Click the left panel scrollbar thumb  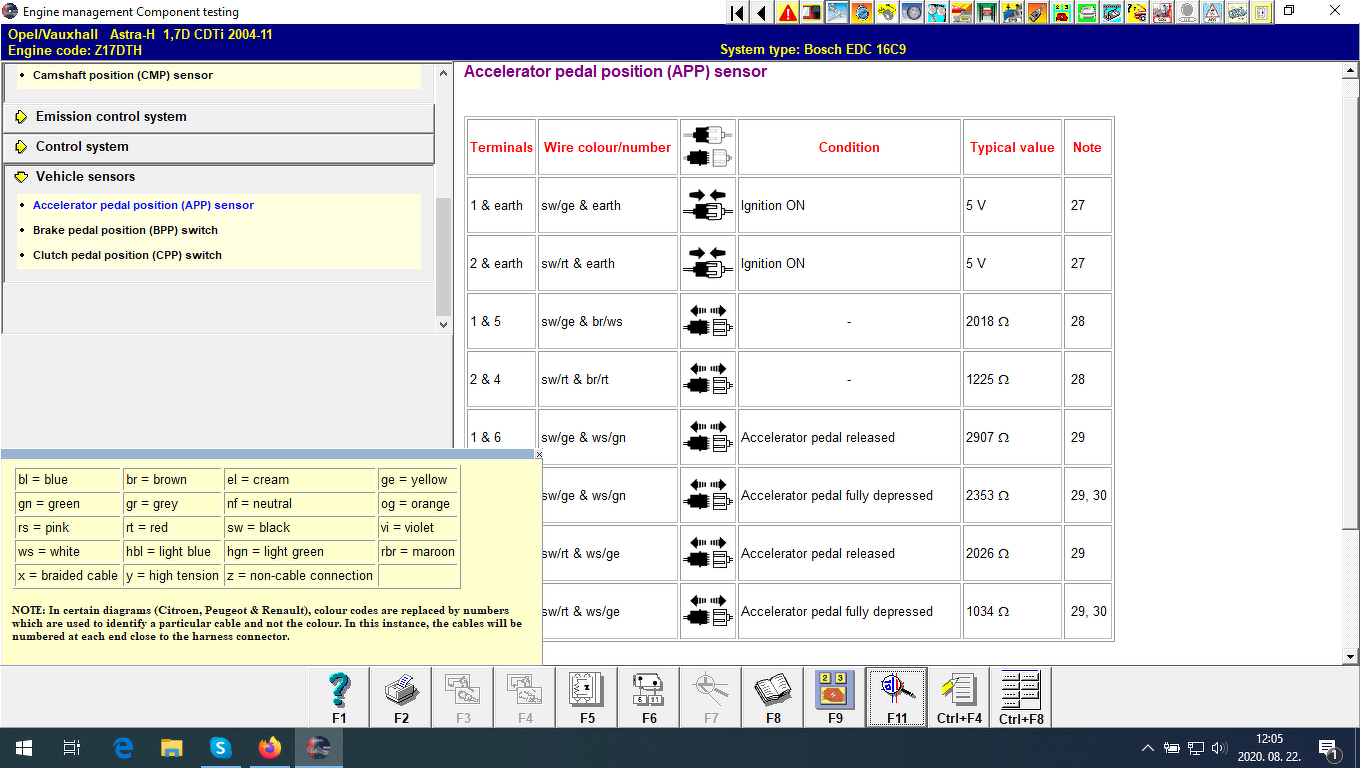[x=444, y=255]
